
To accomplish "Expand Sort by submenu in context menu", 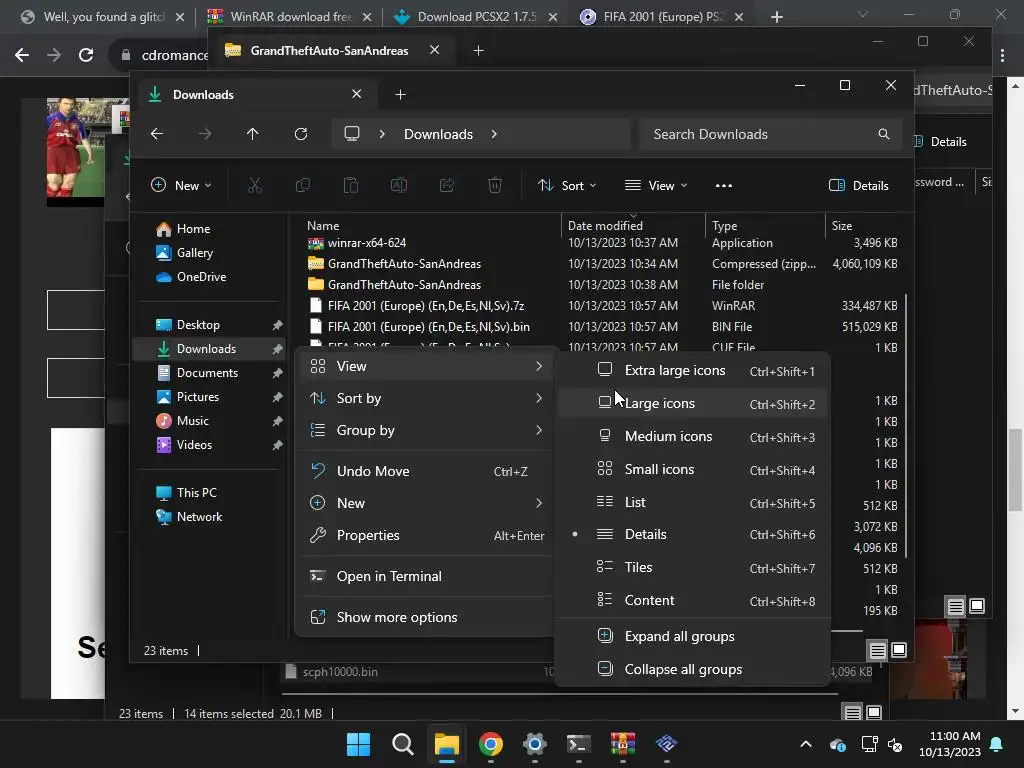I will (x=427, y=398).
